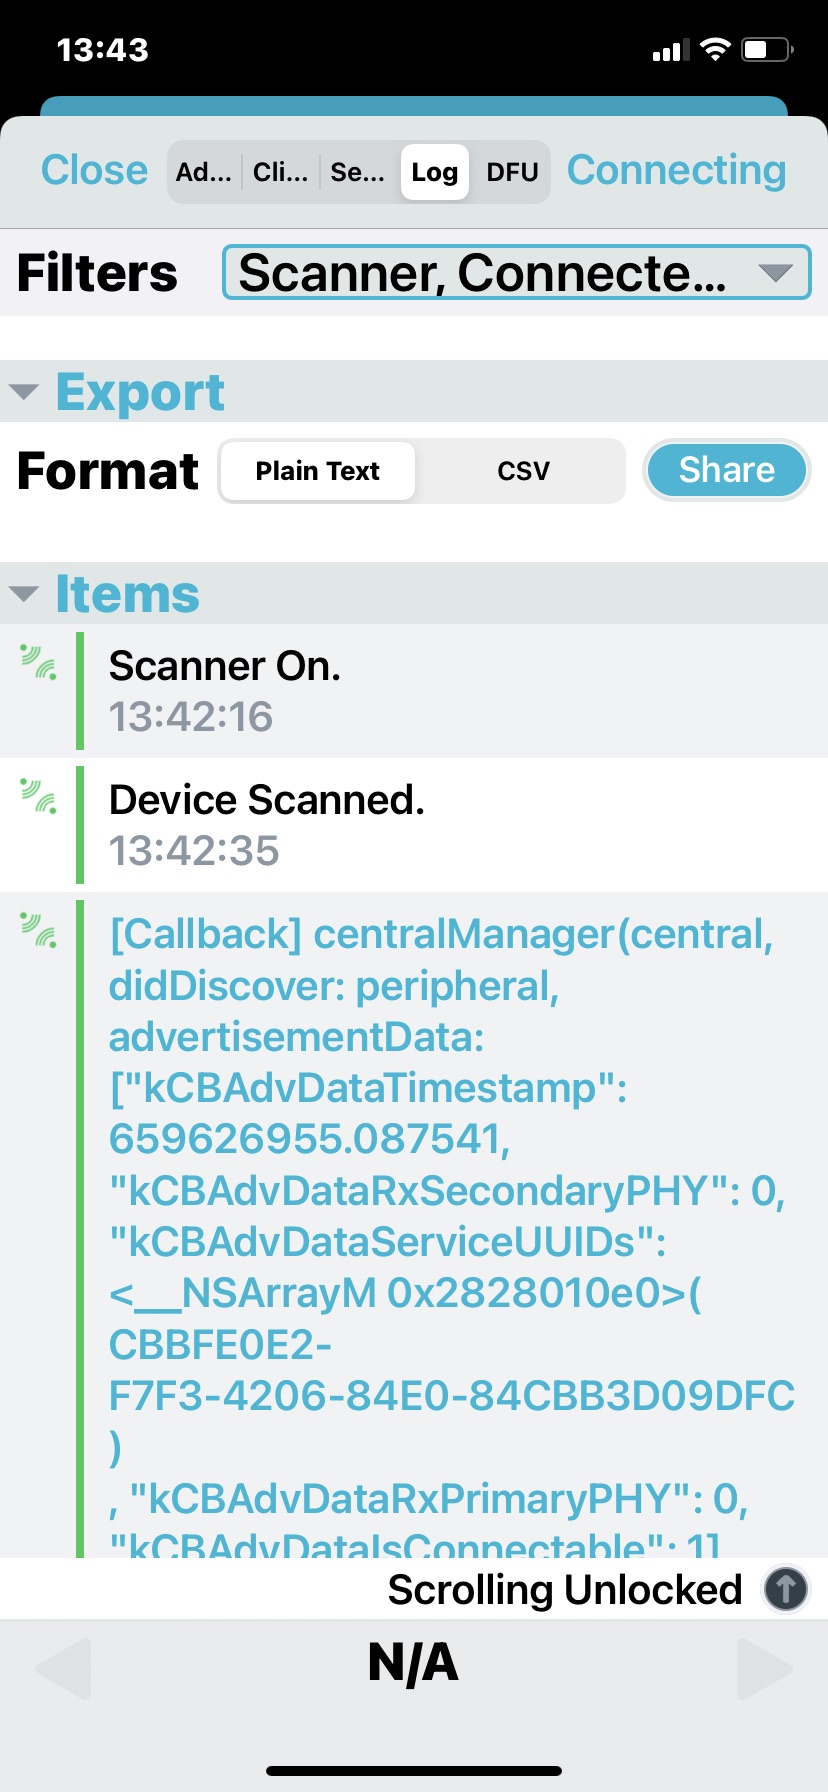Collapse the Export section

[24, 392]
